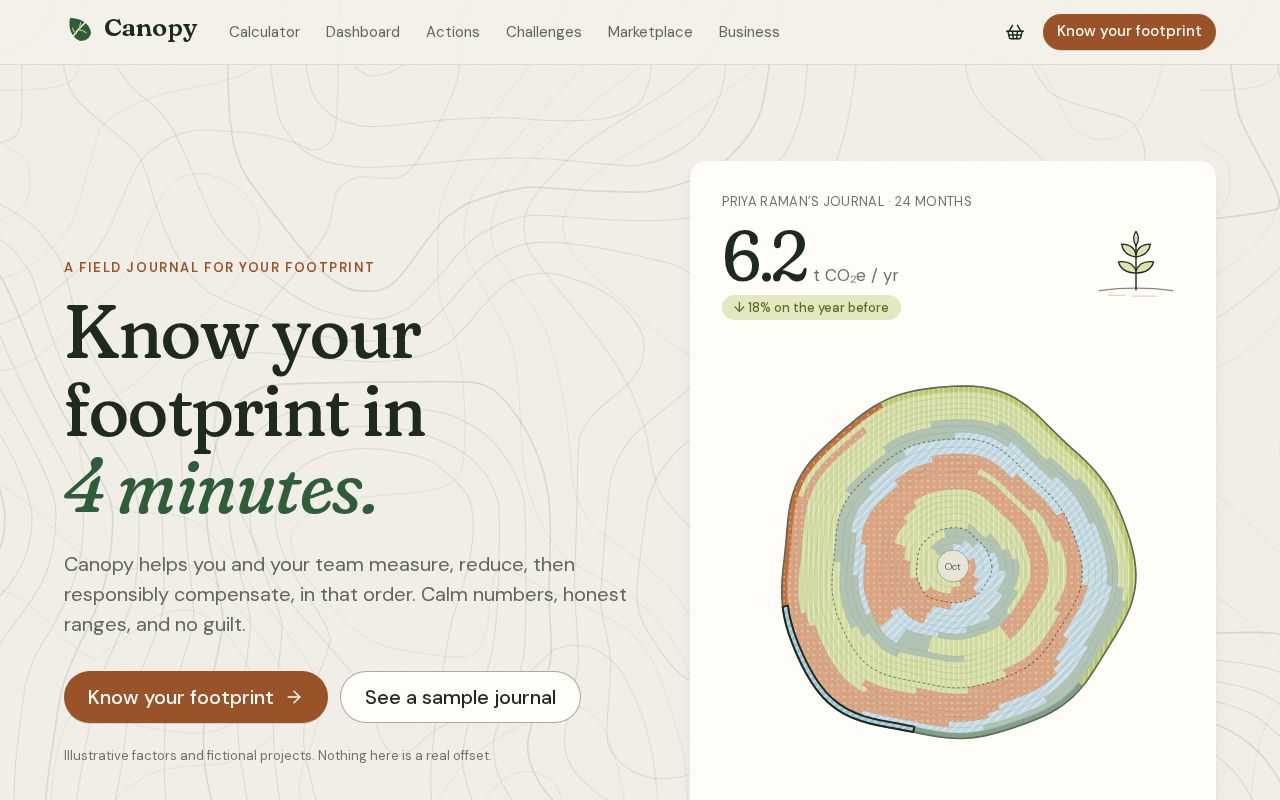1280x800 pixels.
Task: Click the paragraph starting Canopy helps you
Action: (345, 594)
